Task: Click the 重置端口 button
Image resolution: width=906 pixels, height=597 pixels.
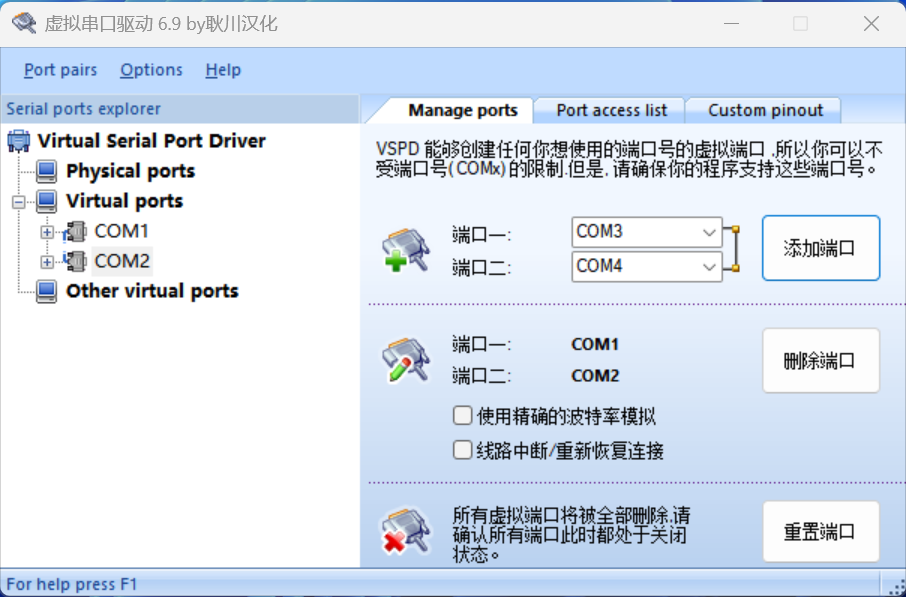Action: coord(820,532)
